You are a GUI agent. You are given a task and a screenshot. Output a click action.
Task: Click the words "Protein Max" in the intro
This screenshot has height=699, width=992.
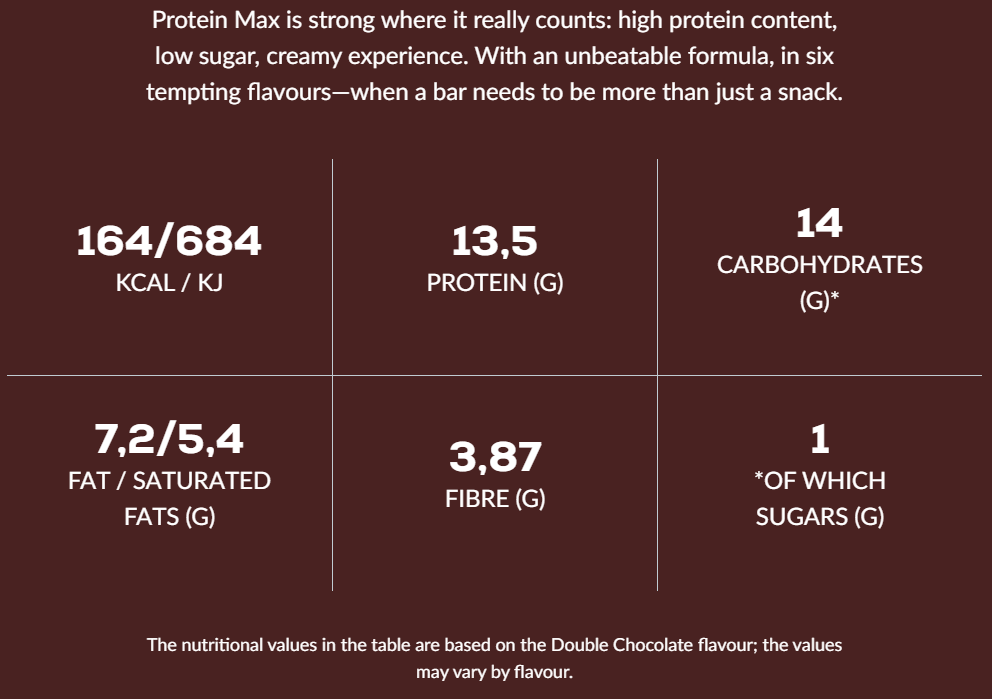point(204,20)
